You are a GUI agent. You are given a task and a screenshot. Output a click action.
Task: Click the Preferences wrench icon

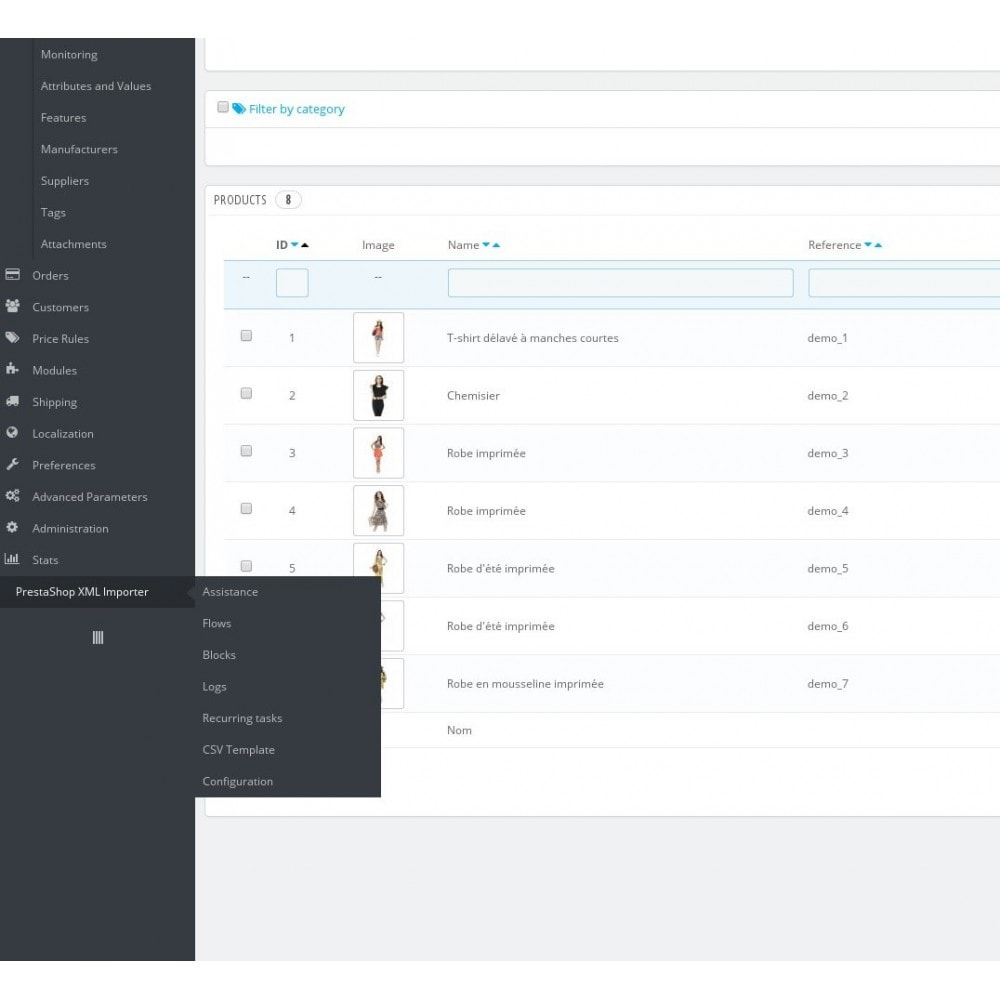tap(12, 464)
